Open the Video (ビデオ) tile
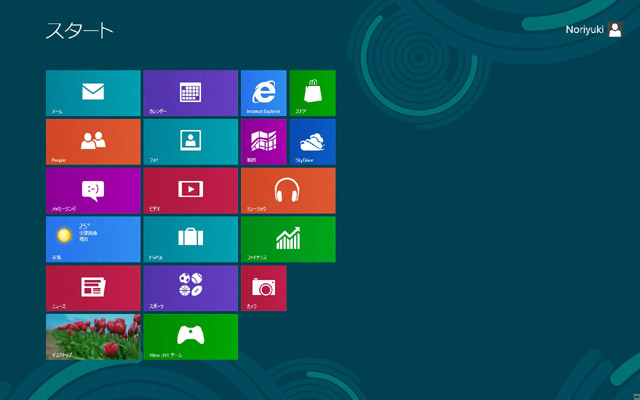Viewport: 640px width, 400px height. [190, 190]
